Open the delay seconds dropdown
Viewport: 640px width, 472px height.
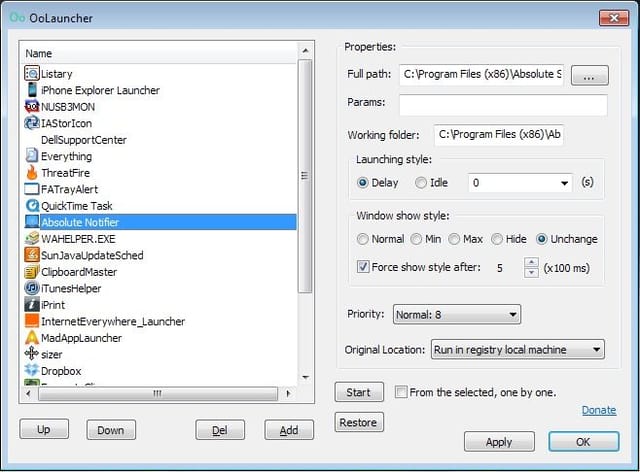(x=564, y=183)
